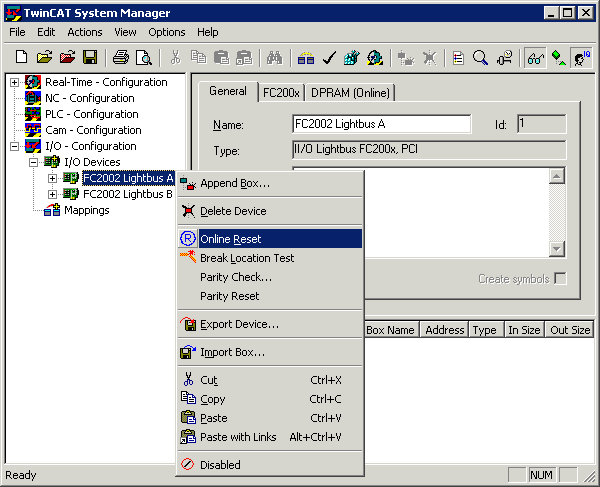Screen dimensions: 600x487
Task: Click the Real-Time Configuration tree icon
Action: 33,82
